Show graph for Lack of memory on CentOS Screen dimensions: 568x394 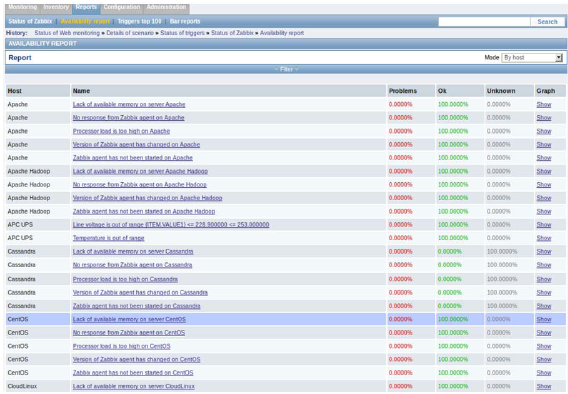click(x=544, y=319)
